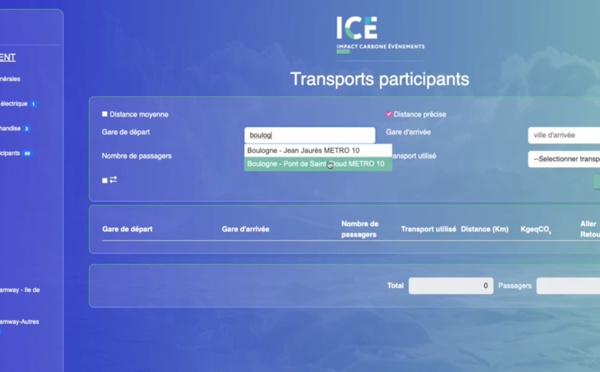Click the ICE Impact Carbone Événements logo
The height and width of the screenshot is (372, 600).
(x=380, y=34)
